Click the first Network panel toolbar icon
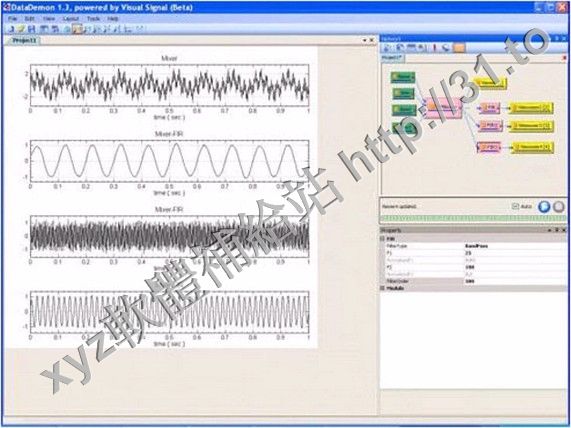The width and height of the screenshot is (571, 428). click(388, 48)
